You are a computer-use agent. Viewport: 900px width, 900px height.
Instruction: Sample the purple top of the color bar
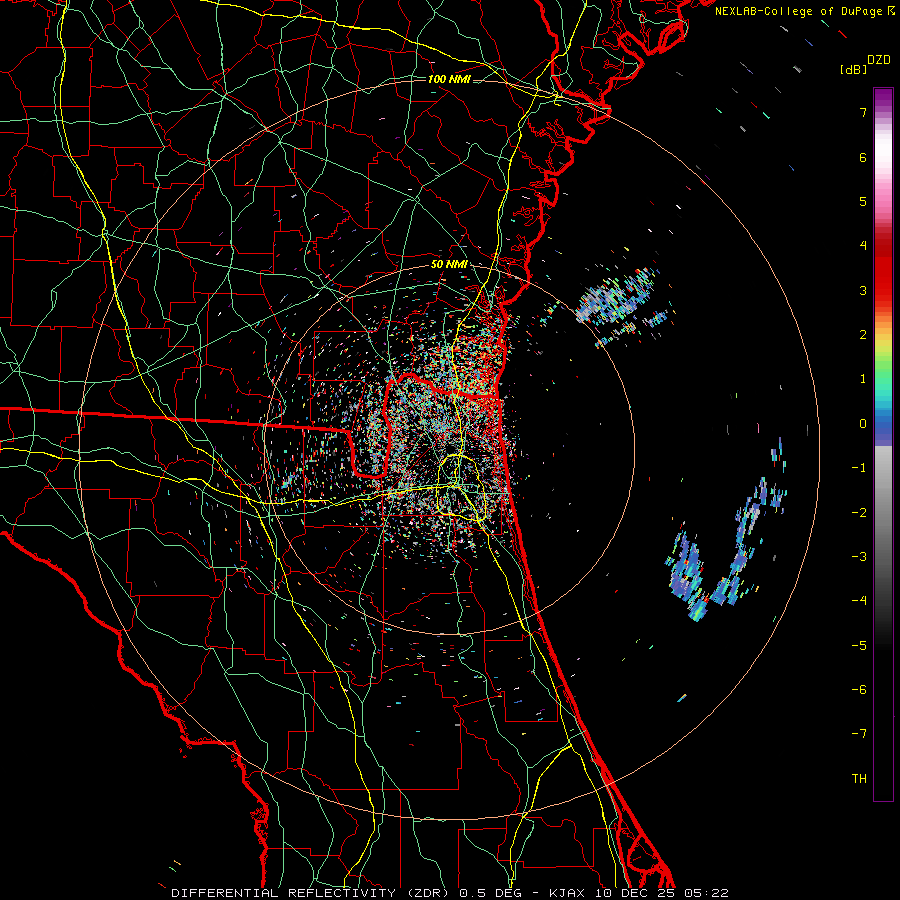click(883, 96)
